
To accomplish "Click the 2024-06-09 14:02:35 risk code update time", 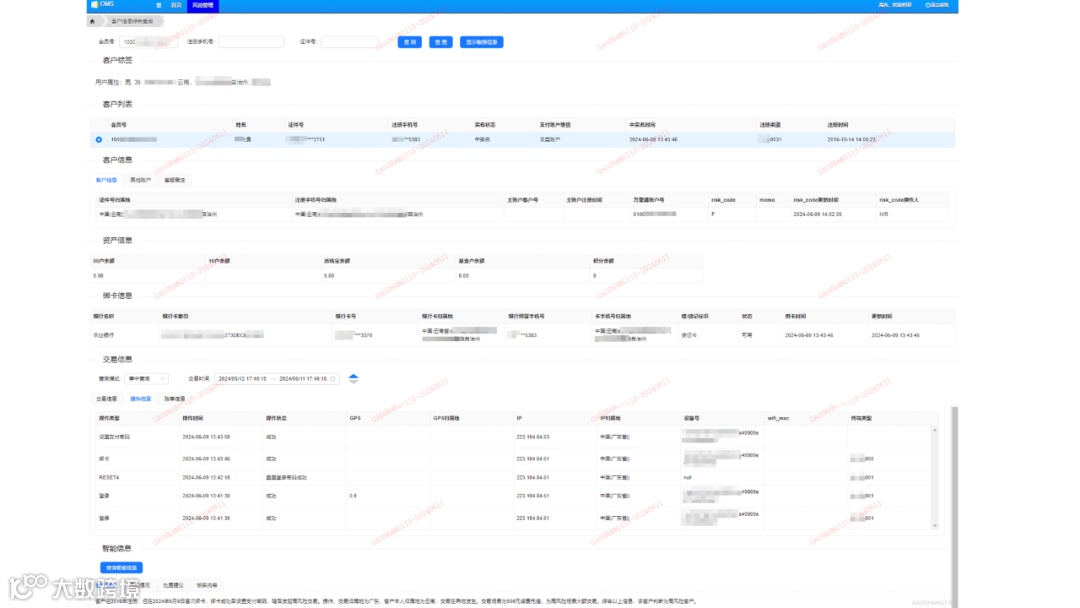I will point(818,214).
